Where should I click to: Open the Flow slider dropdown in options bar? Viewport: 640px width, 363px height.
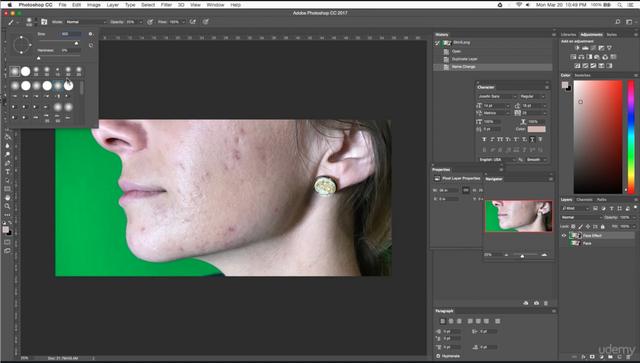click(183, 22)
